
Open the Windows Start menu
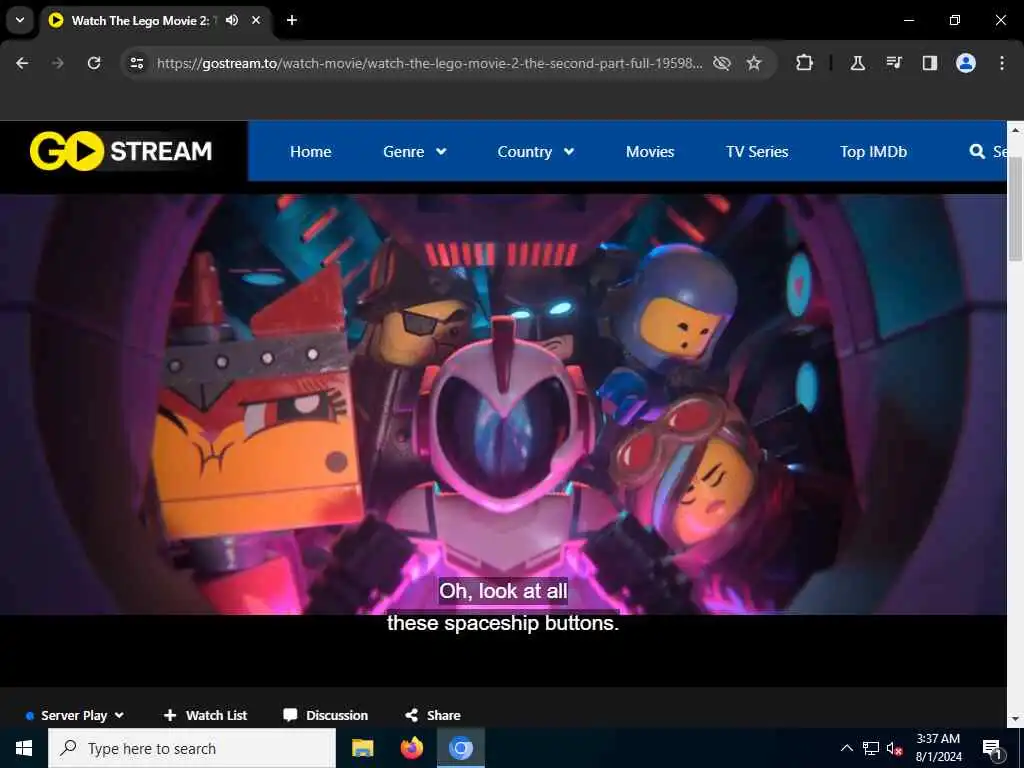[x=24, y=748]
